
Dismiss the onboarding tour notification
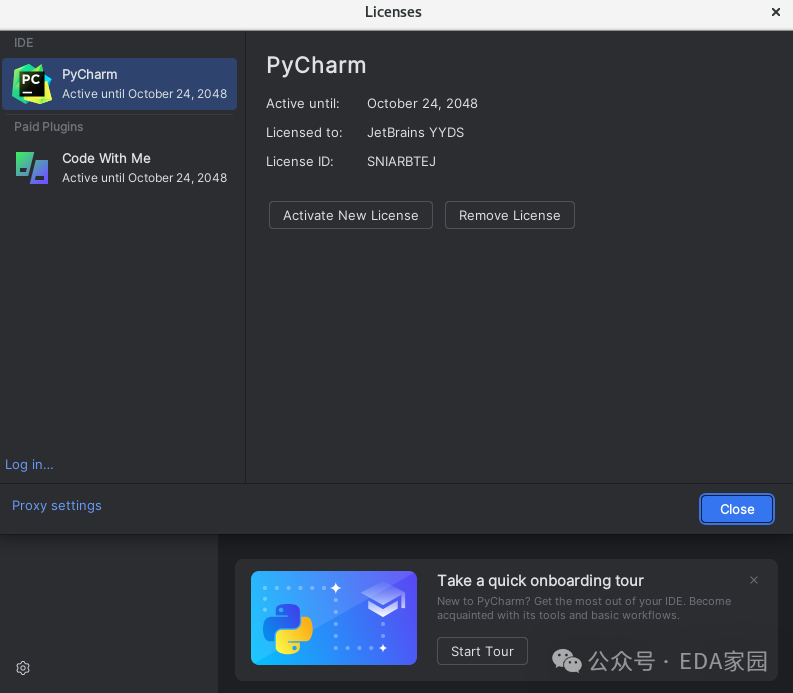(754, 580)
